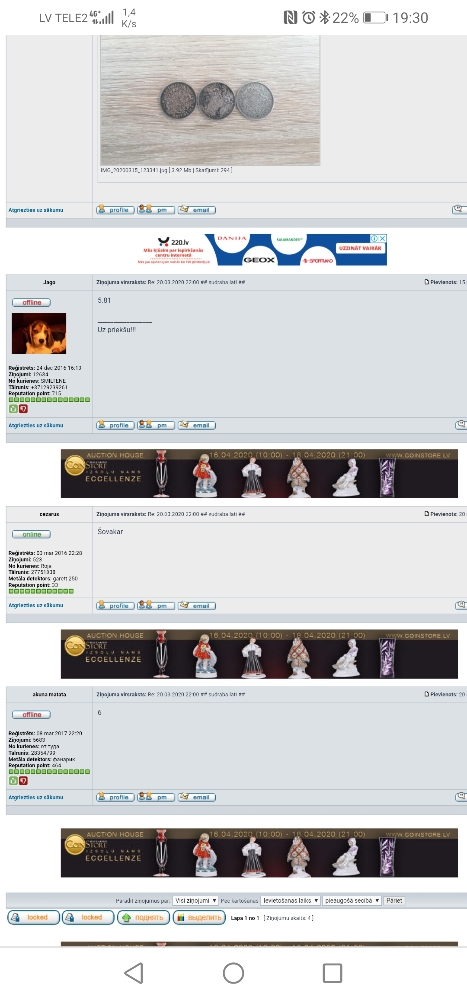The height and width of the screenshot is (1000, 467).
Task: Quote Jaga's post with reply icon
Action: click(x=461, y=425)
